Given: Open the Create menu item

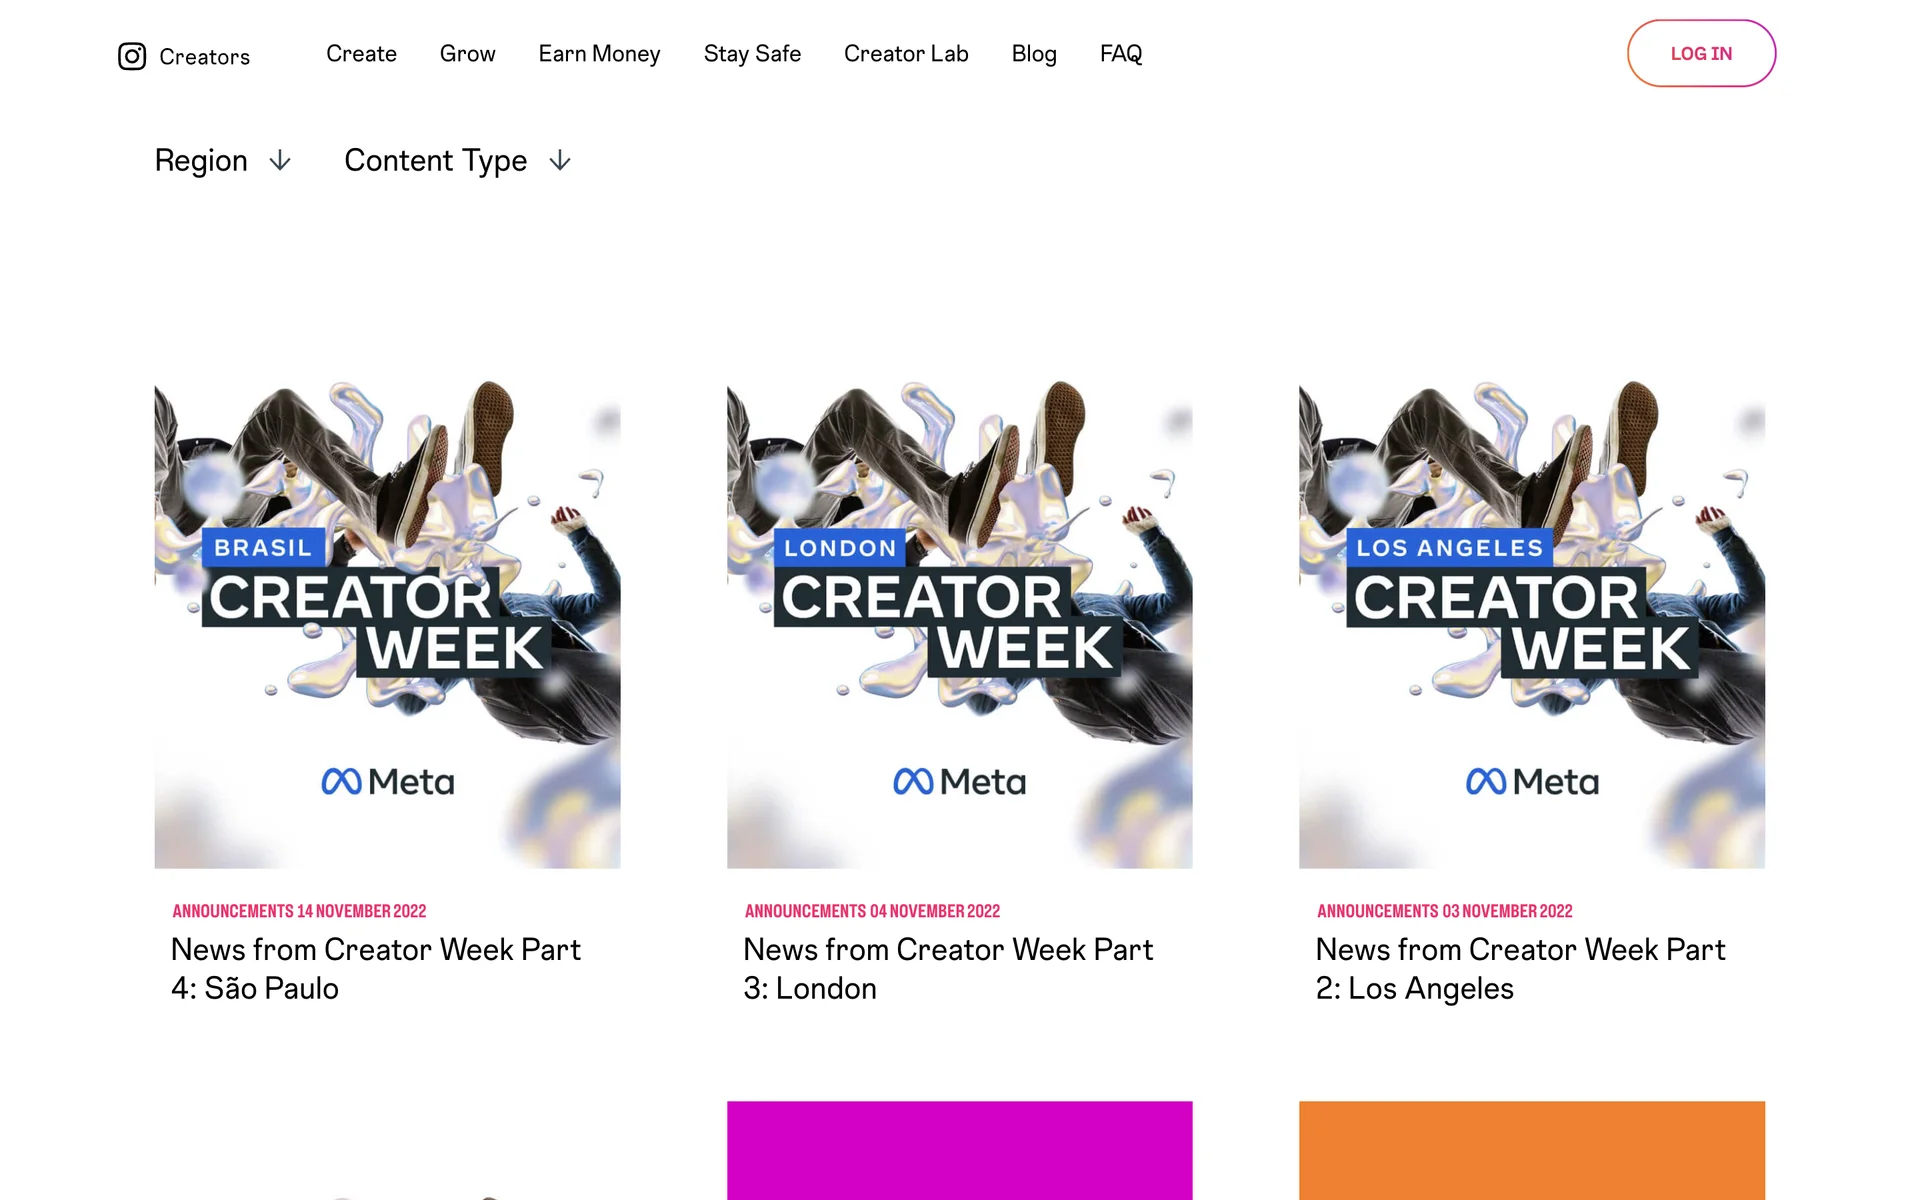Looking at the screenshot, I should [361, 54].
